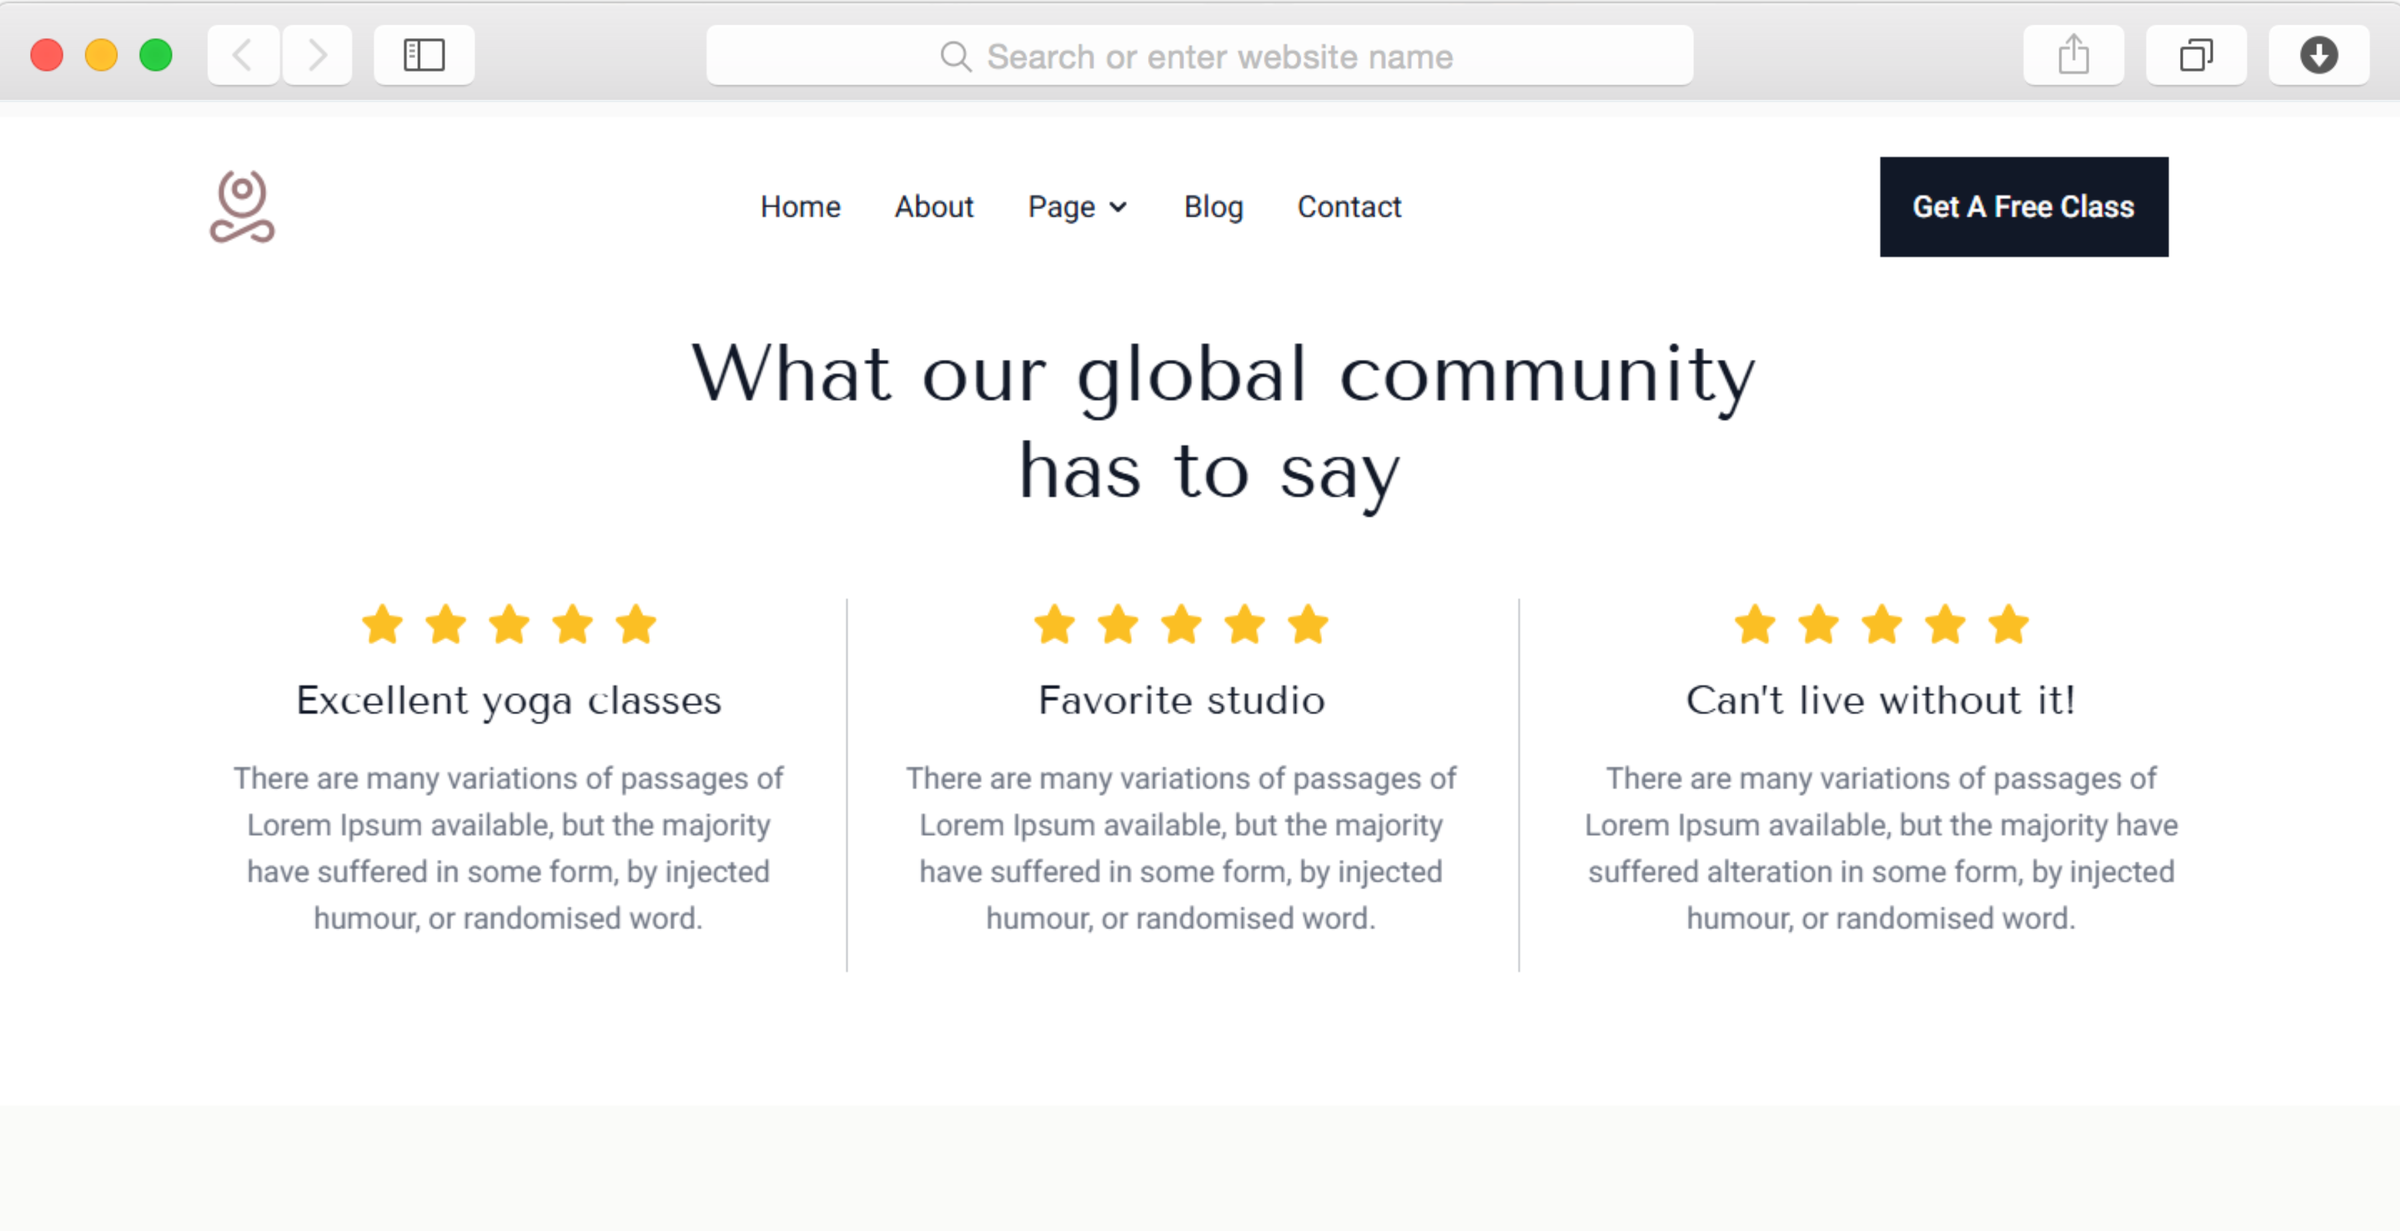
Task: Click the browser back arrow
Action: (x=243, y=55)
